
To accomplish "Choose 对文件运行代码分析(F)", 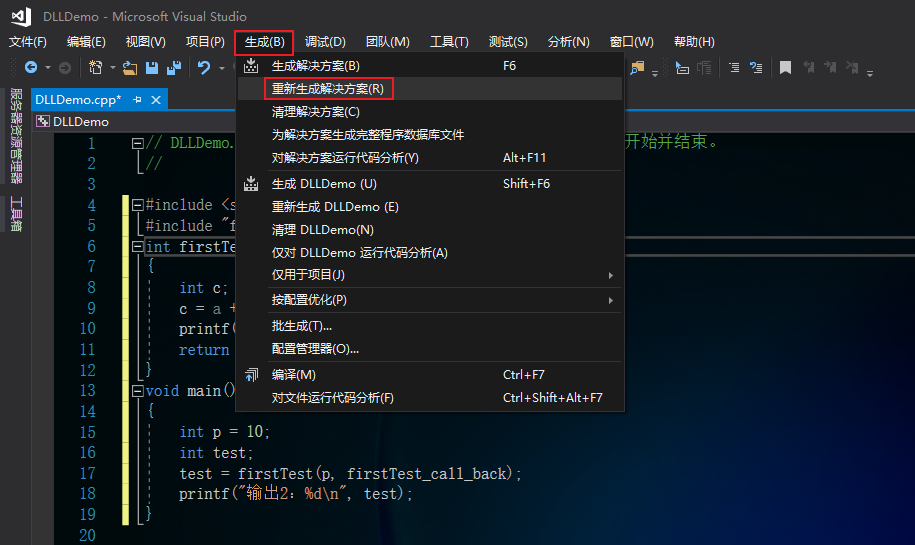I will [430, 398].
